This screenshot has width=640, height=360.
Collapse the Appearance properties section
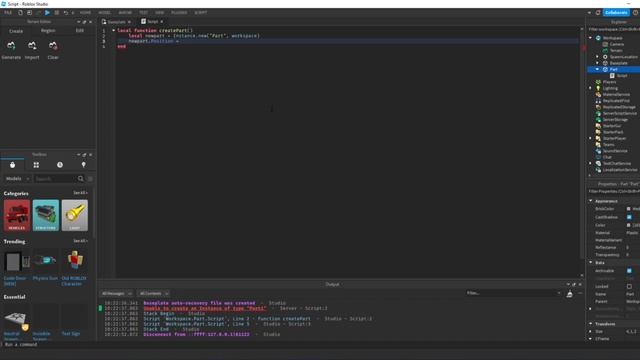[x=591, y=201]
